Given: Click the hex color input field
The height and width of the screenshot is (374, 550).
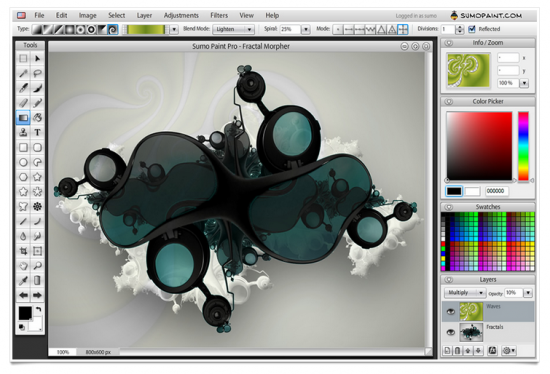Looking at the screenshot, I should click(x=497, y=191).
